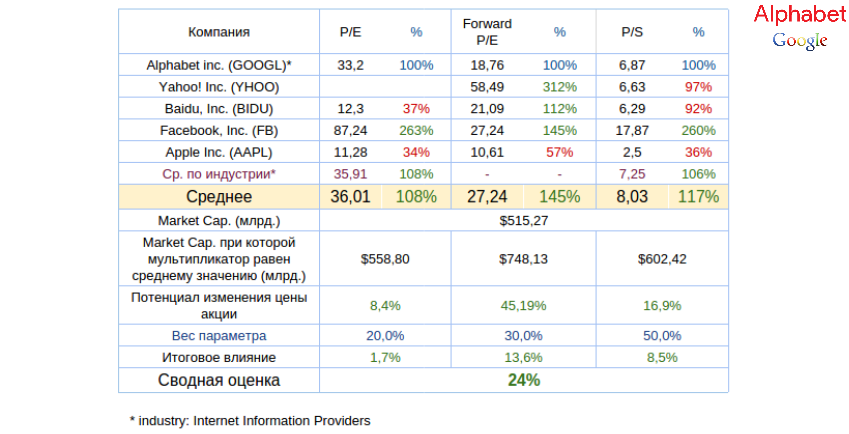Click the $558,80 market cap cell
Viewport: 849px width, 434px height.
tap(385, 259)
